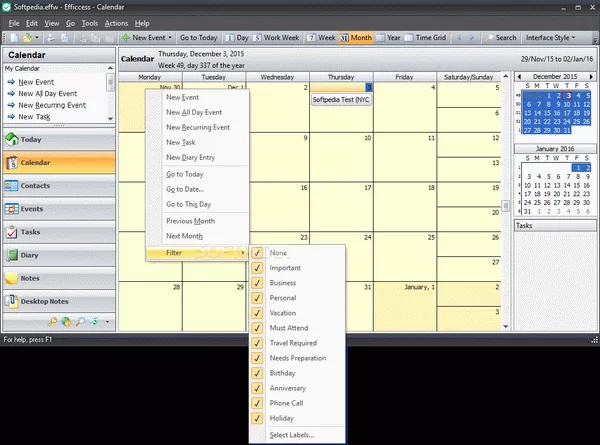
Task: Toggle the Vacation filter checkbox
Action: [x=257, y=313]
